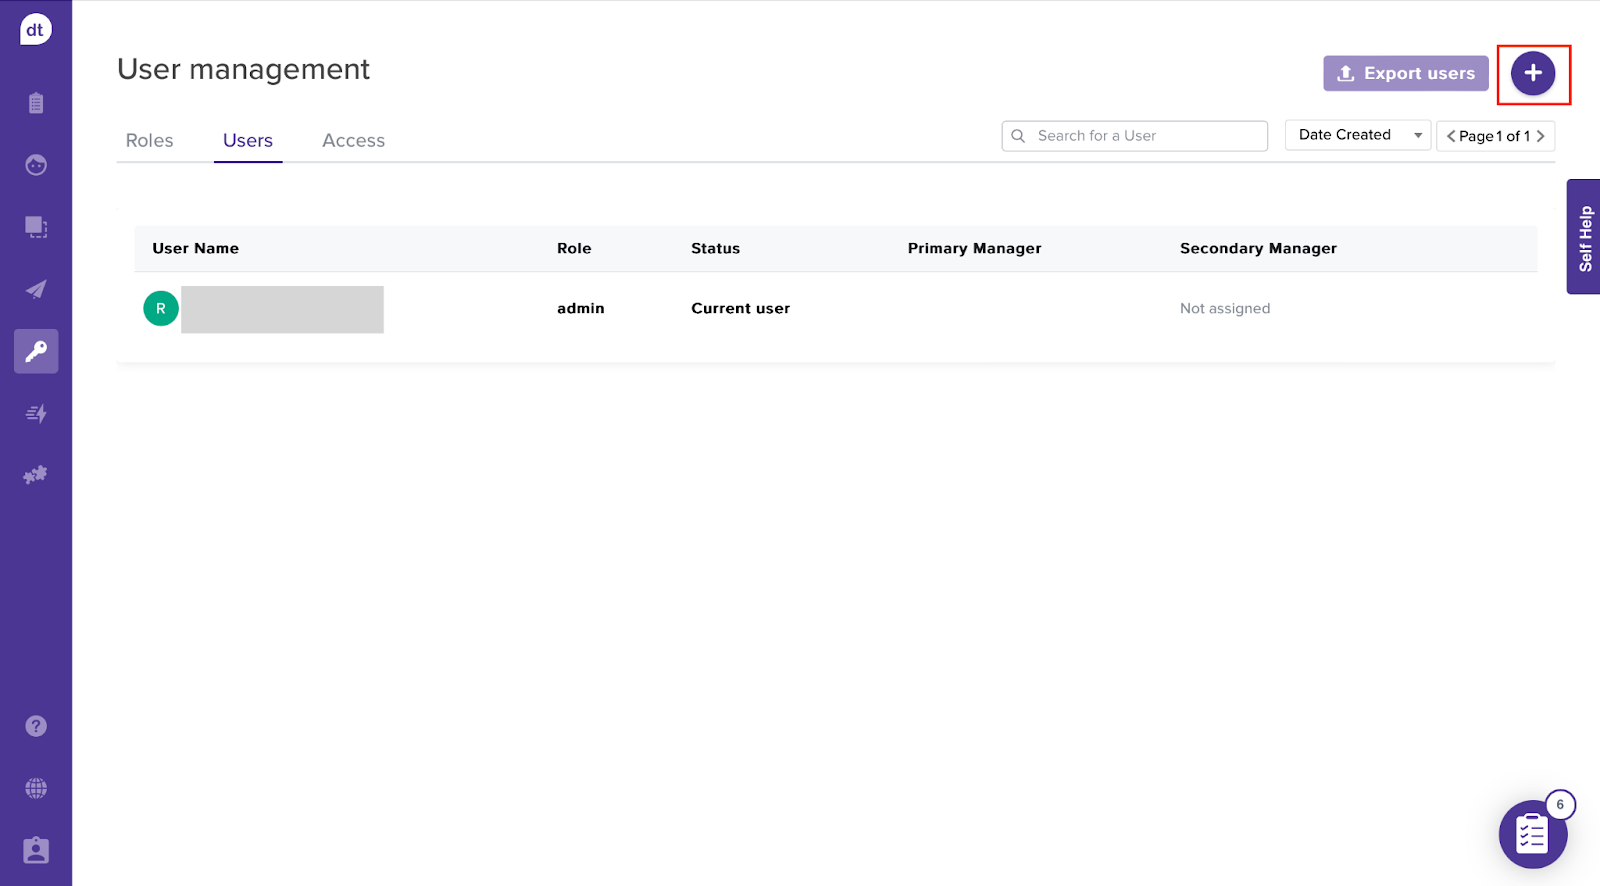Open the question mark help icon

pyautogui.click(x=36, y=726)
